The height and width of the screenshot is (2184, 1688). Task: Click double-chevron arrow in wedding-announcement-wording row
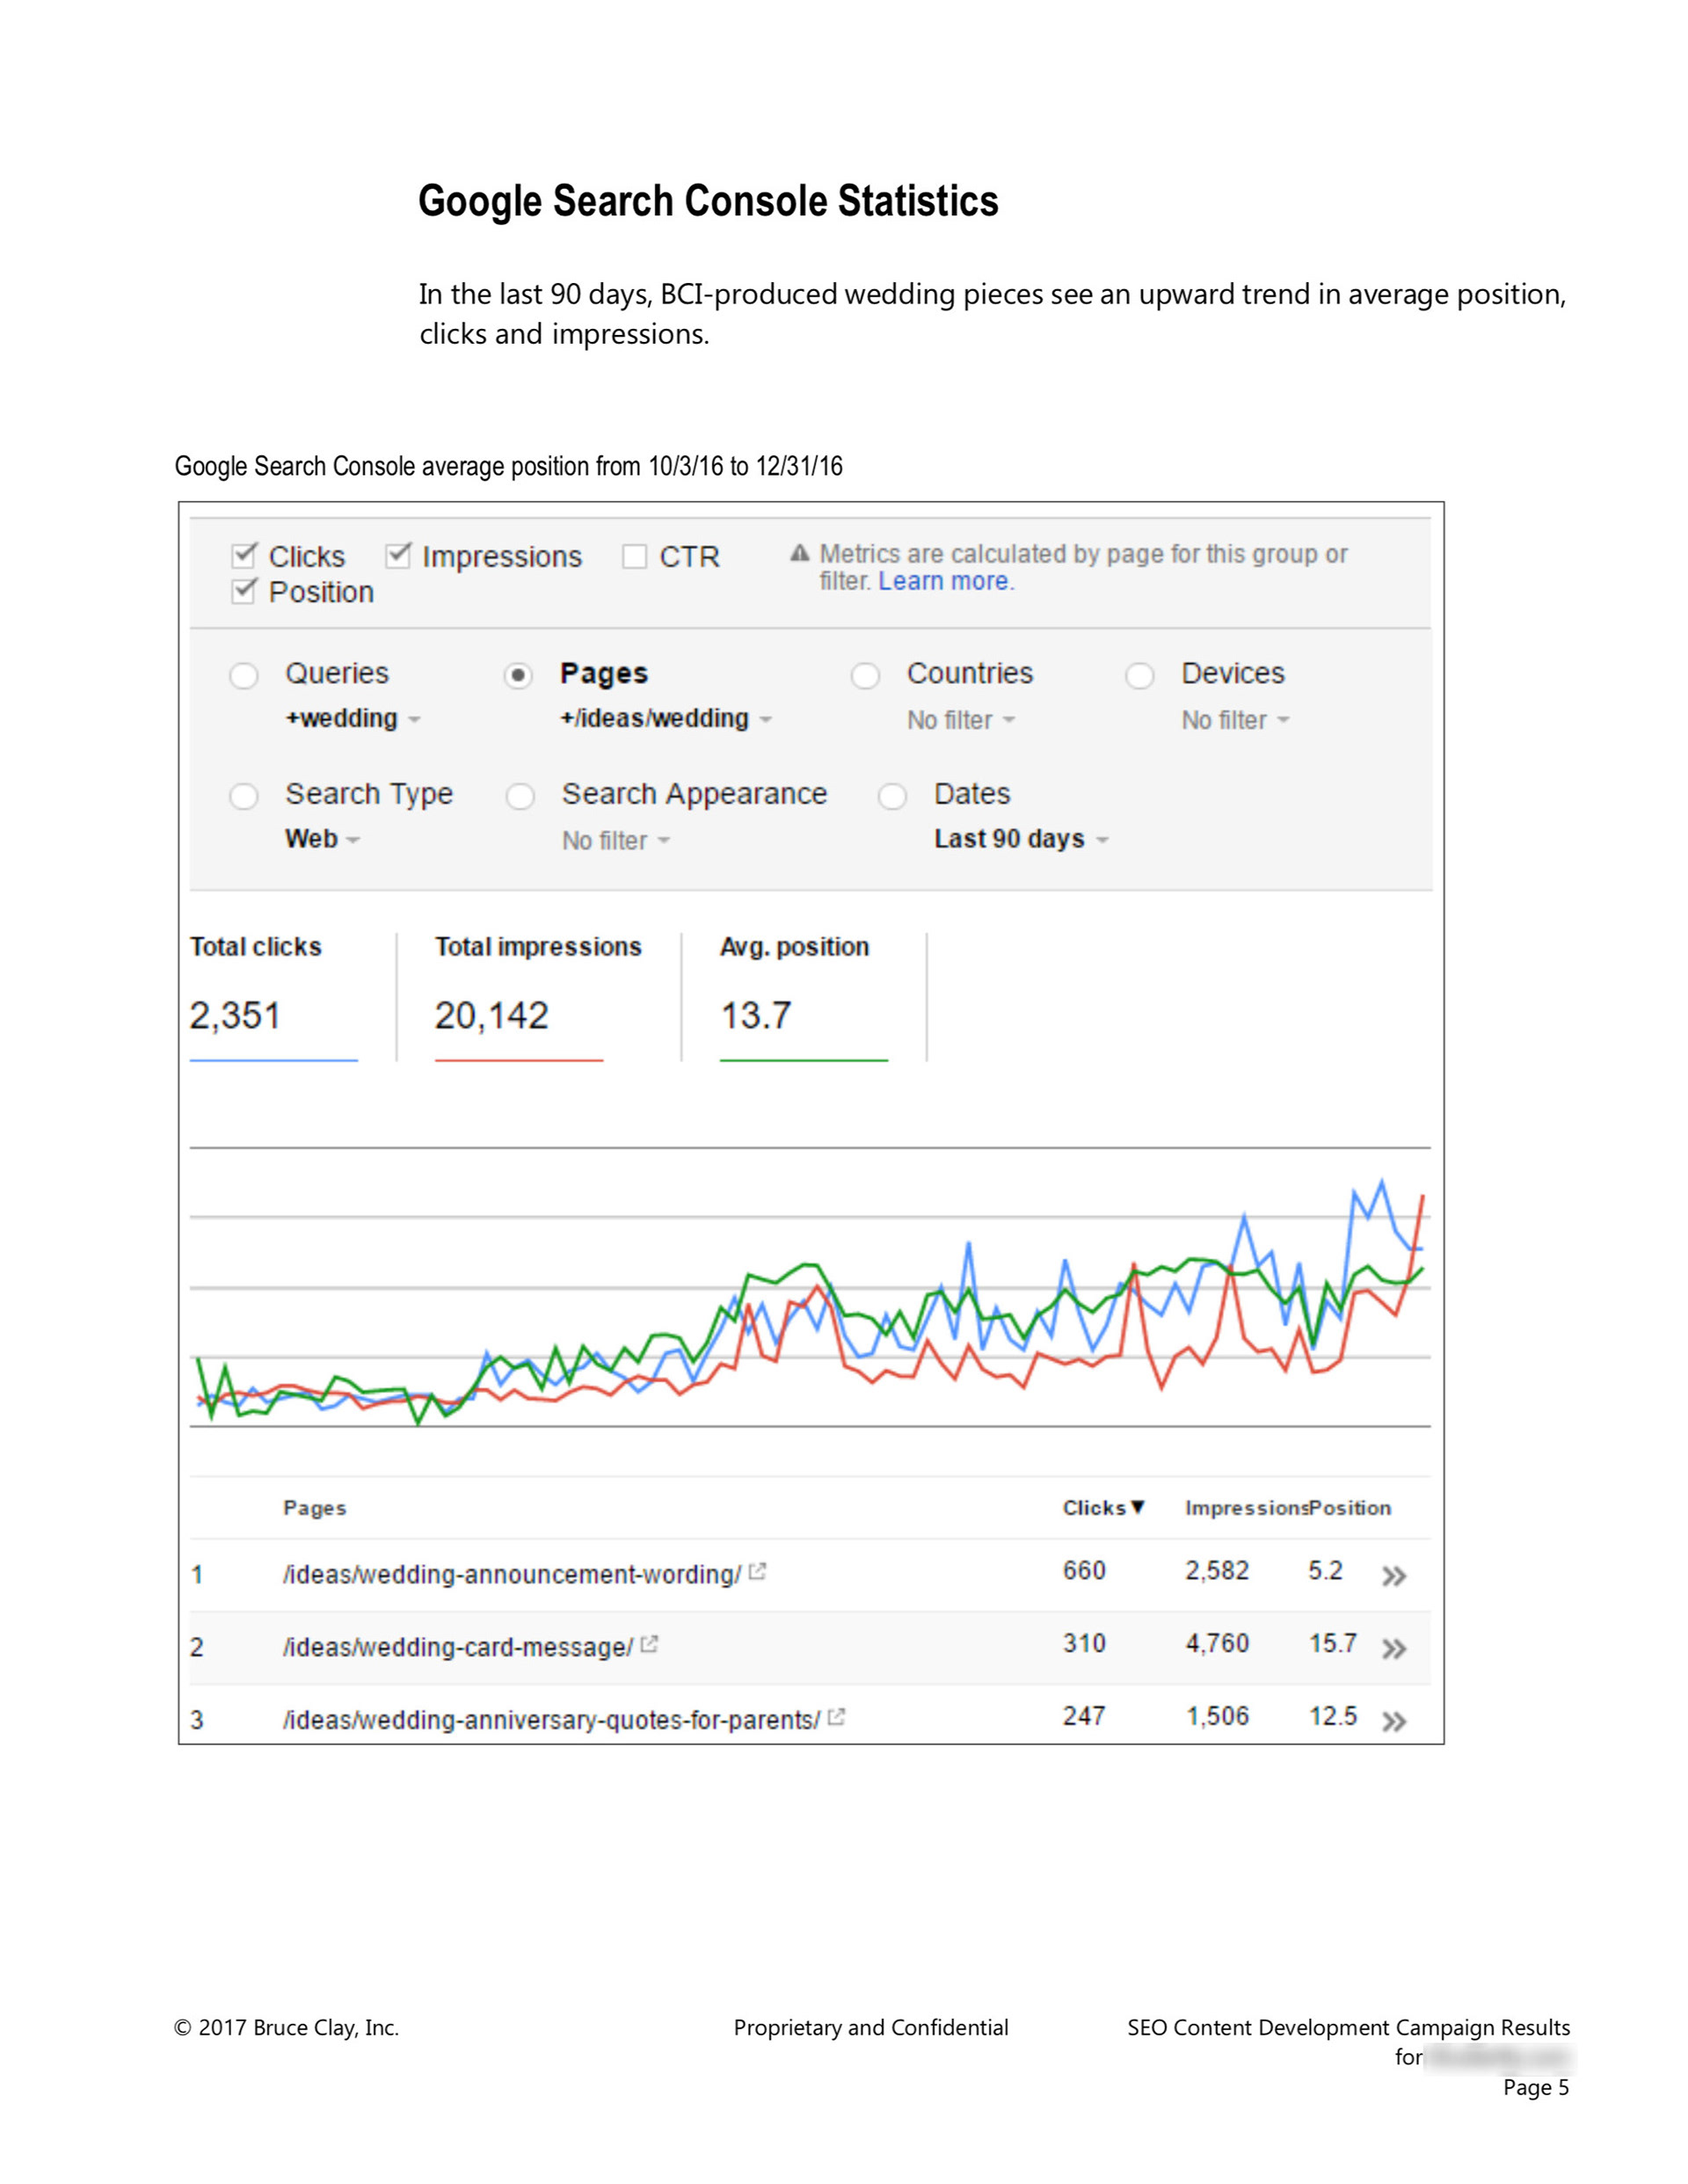pyautogui.click(x=1393, y=1577)
